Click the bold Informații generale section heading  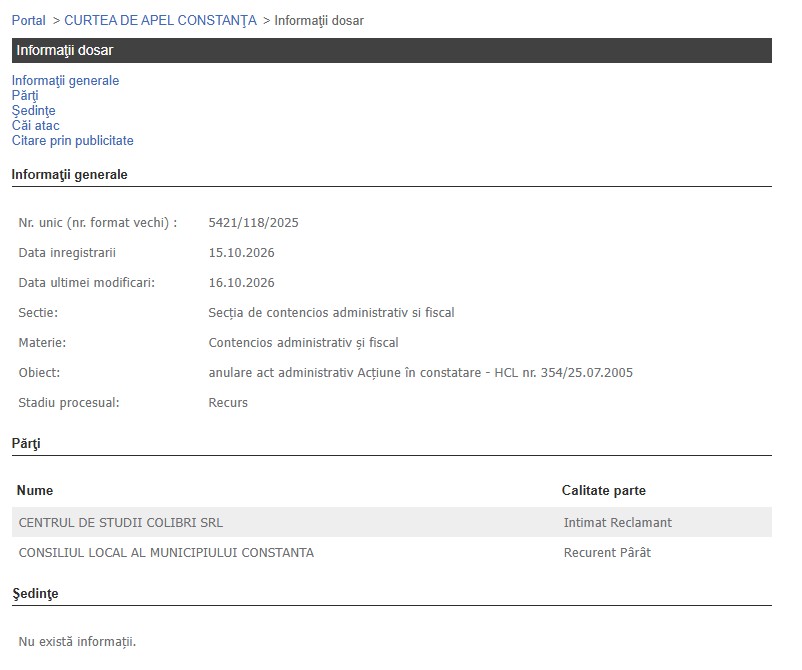[70, 174]
